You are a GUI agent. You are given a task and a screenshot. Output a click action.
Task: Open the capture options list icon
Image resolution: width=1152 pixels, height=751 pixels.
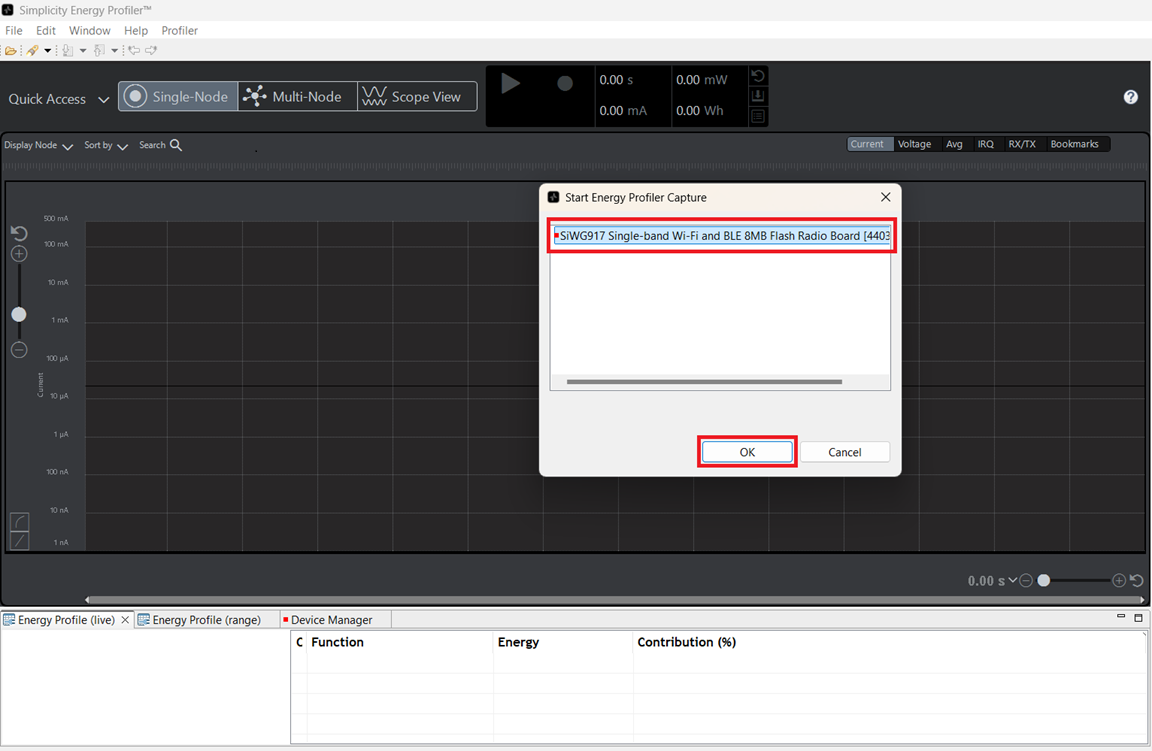click(757, 117)
